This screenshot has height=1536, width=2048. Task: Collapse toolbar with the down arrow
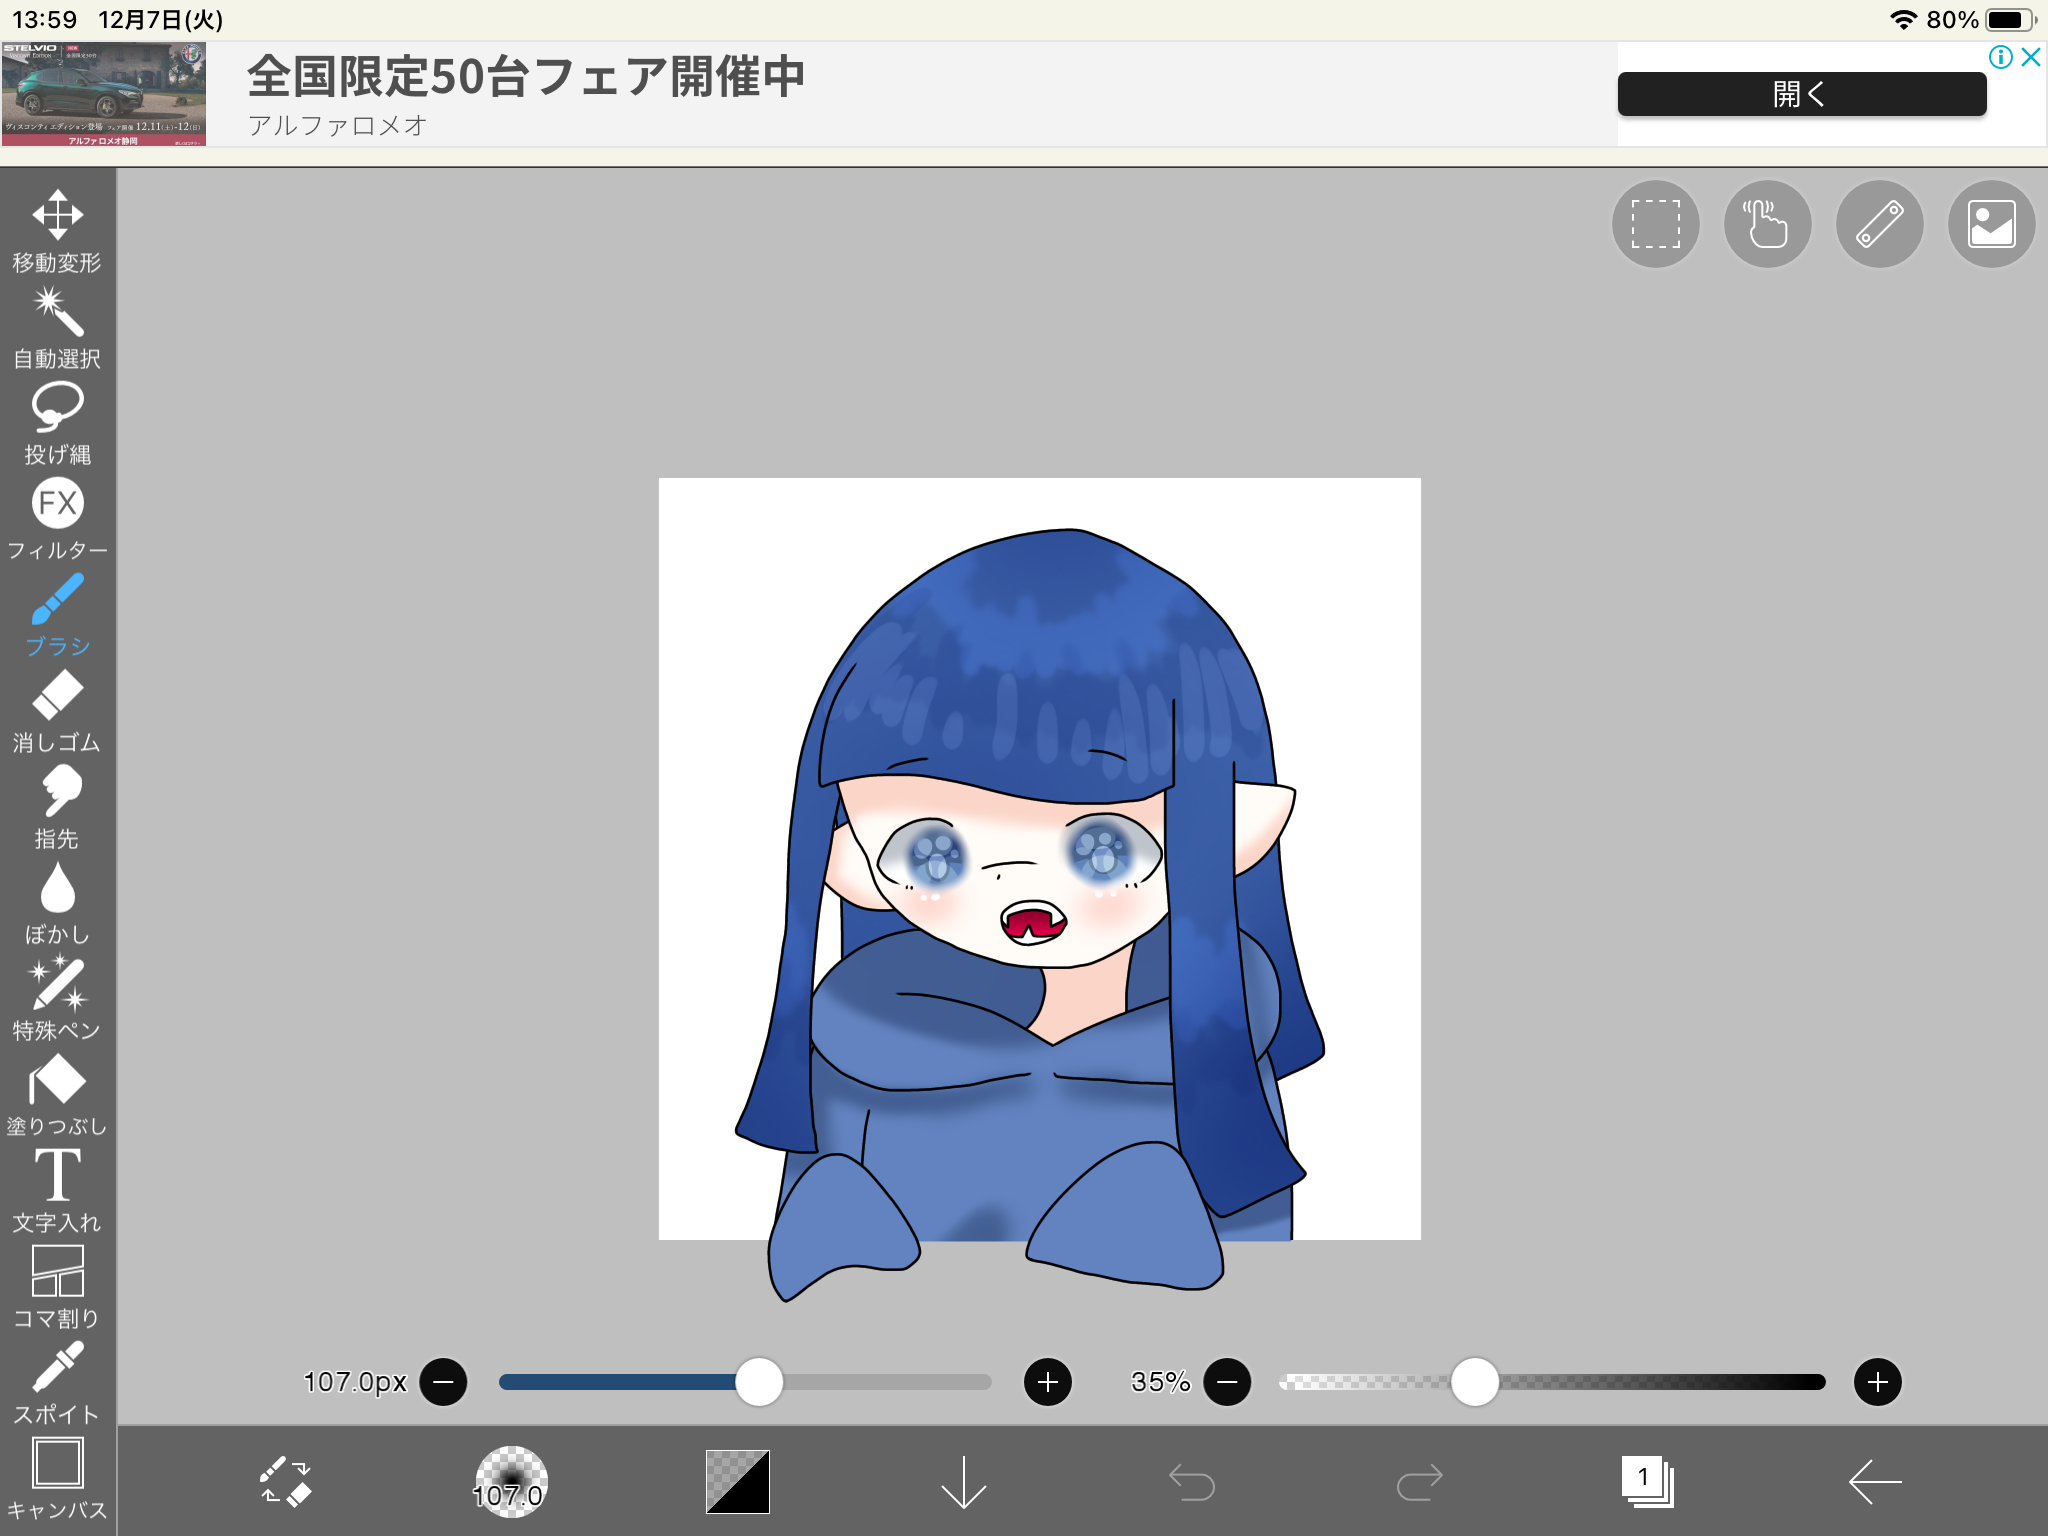coord(963,1481)
